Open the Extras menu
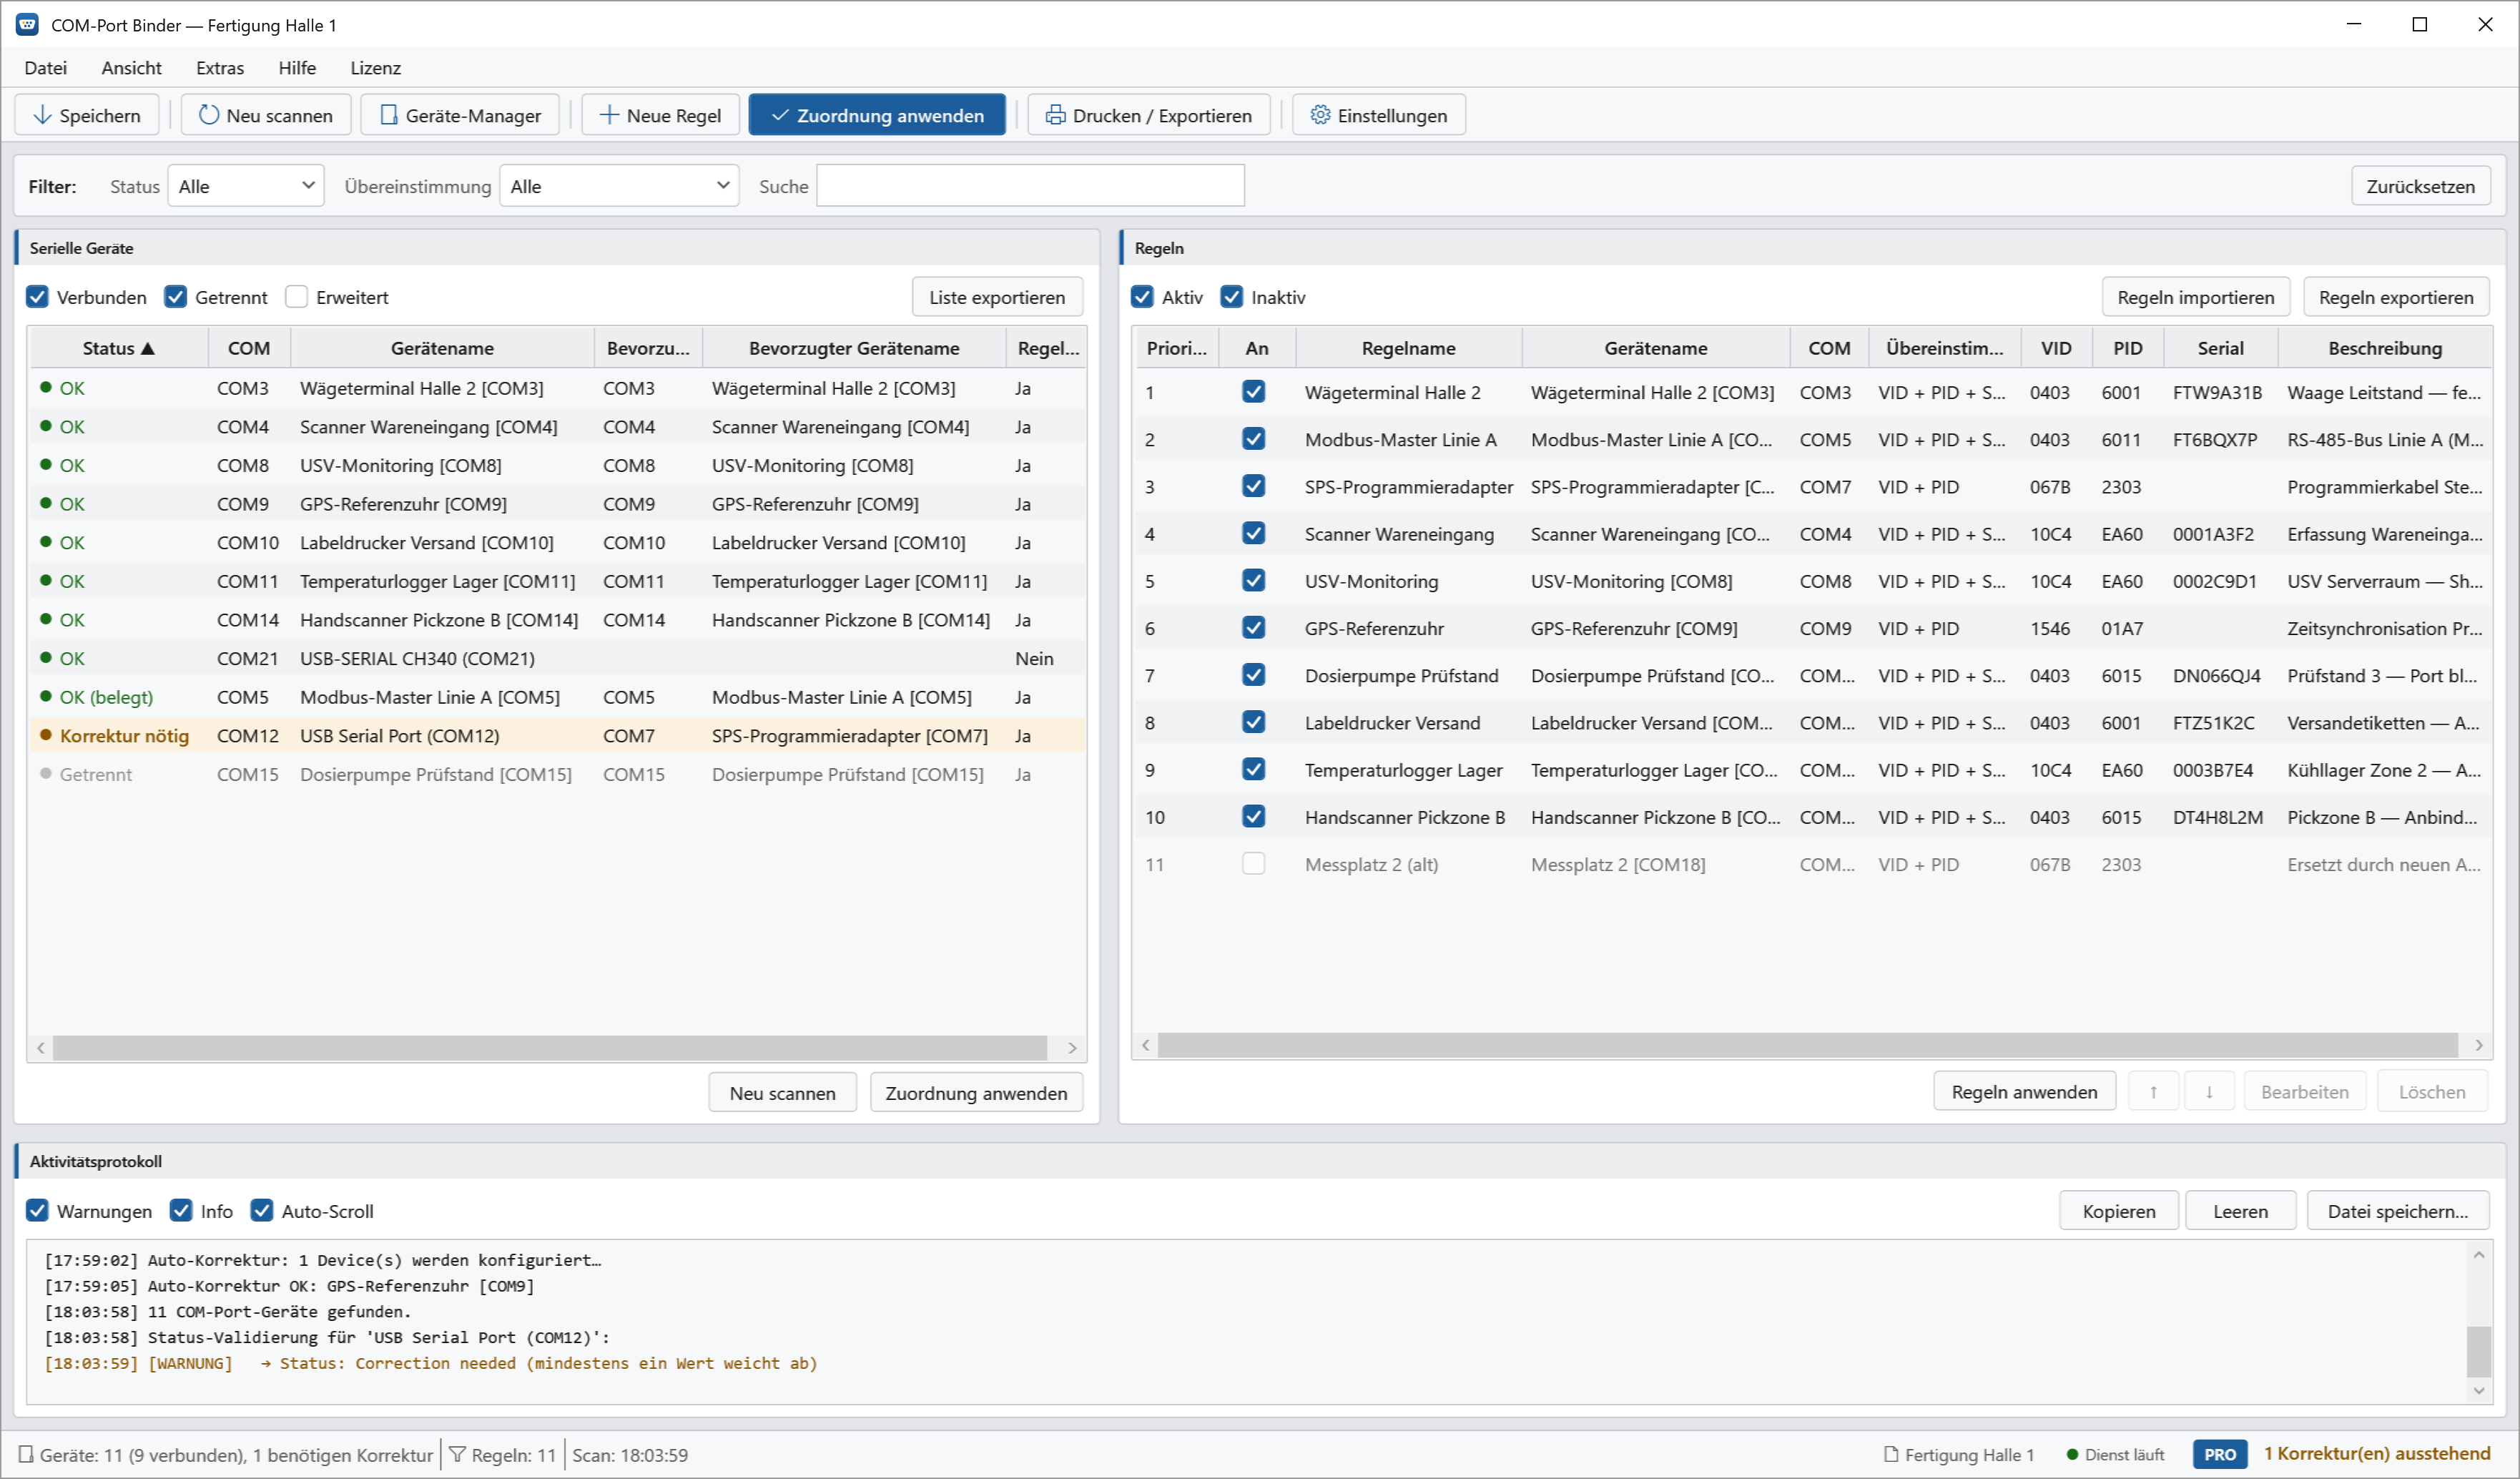This screenshot has height=1479, width=2520. click(220, 68)
